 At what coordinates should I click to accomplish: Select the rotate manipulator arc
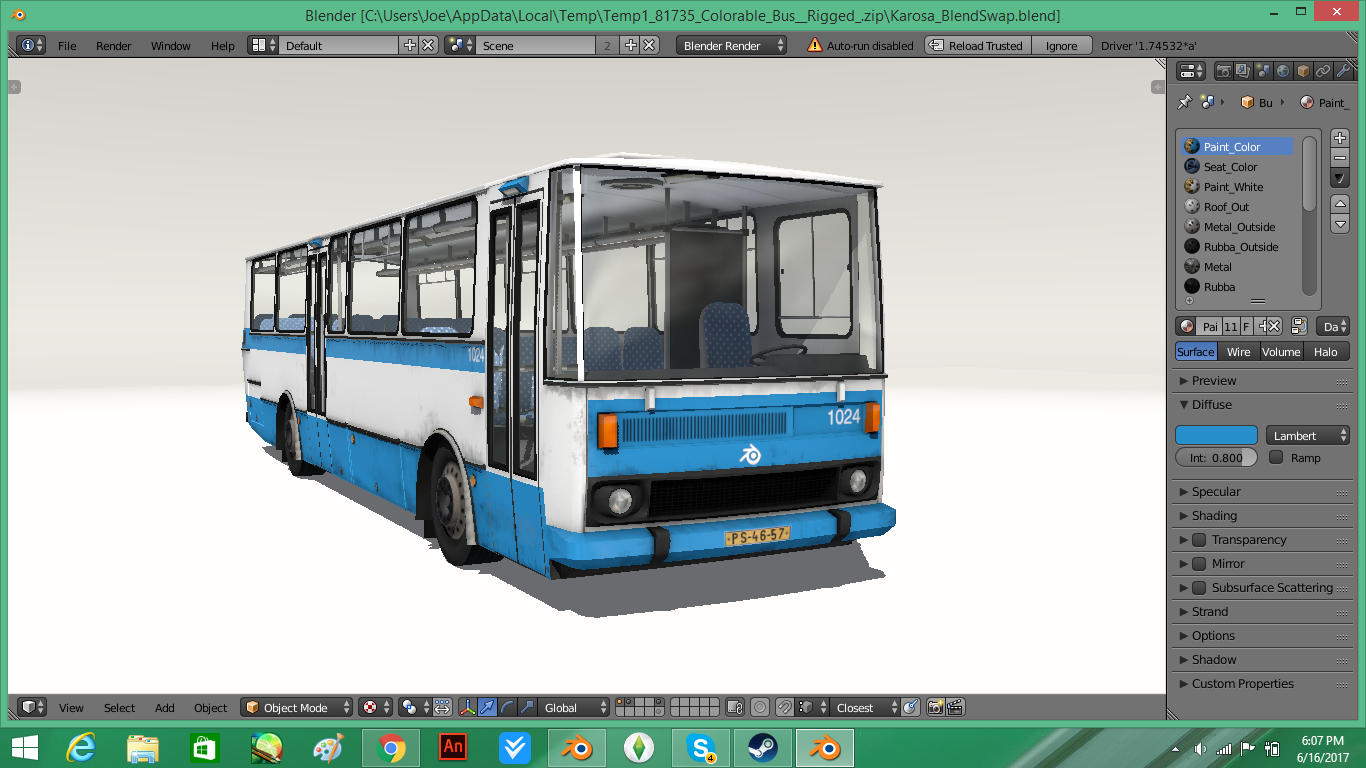point(507,707)
